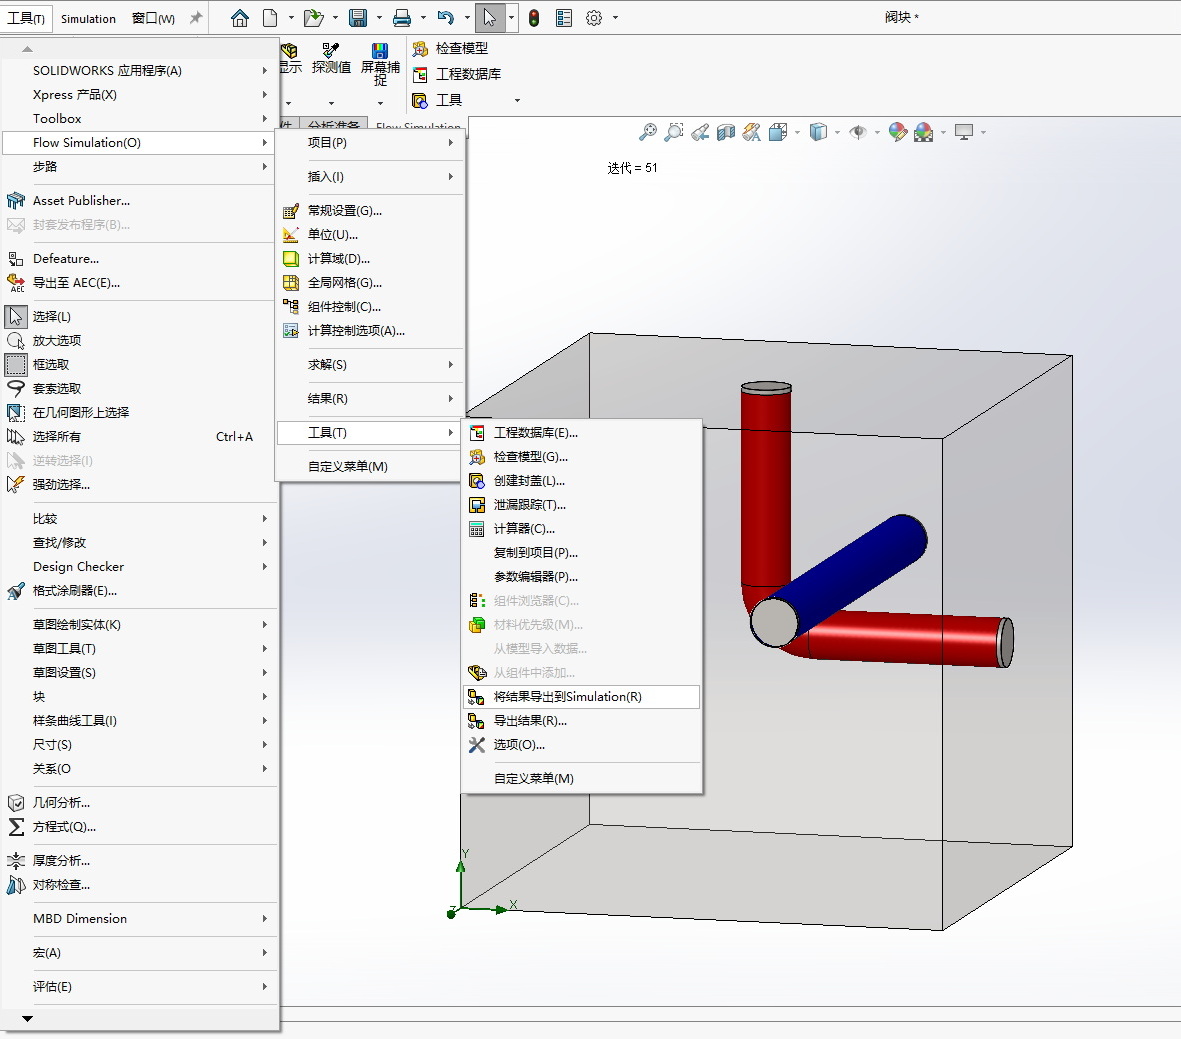Click the Open file folder icon
The width and height of the screenshot is (1181, 1039).
[313, 18]
